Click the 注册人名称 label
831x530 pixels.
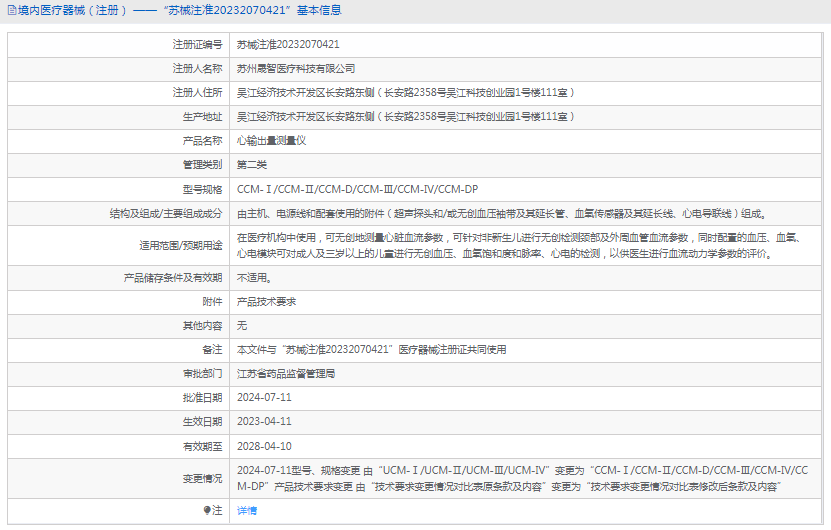pos(197,68)
